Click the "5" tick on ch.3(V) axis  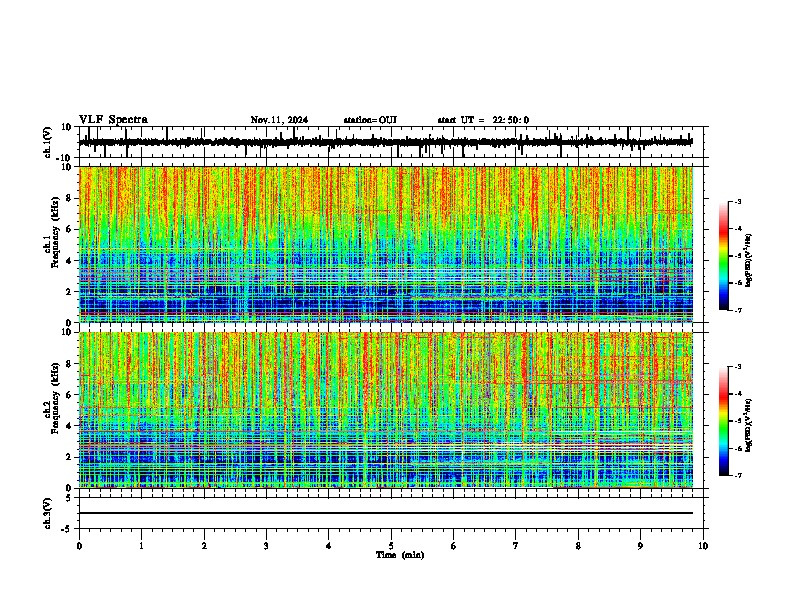pos(70,498)
